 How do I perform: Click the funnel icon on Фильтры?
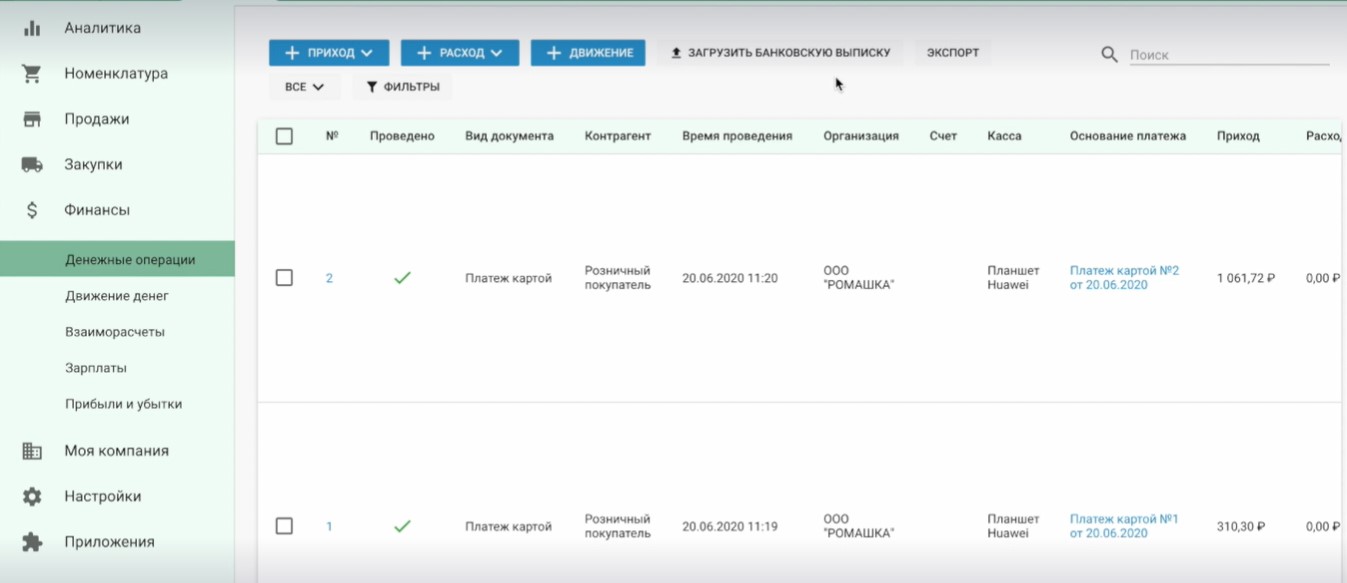[x=372, y=87]
